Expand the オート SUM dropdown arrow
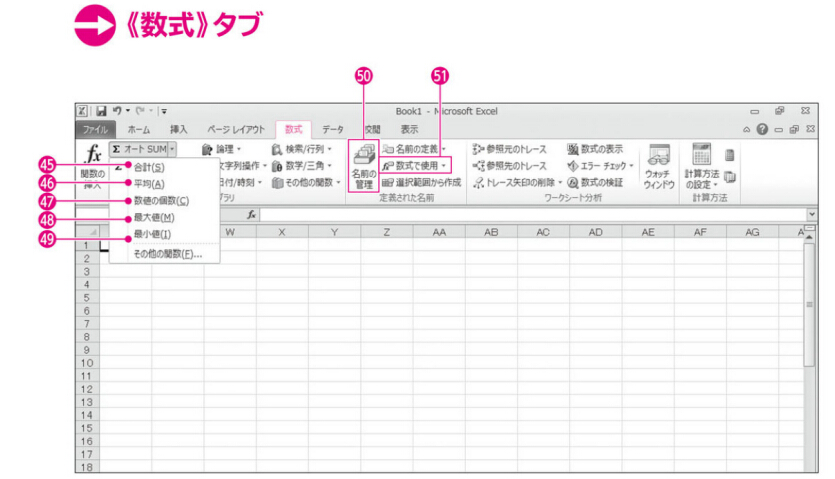835x479 pixels. [x=172, y=149]
